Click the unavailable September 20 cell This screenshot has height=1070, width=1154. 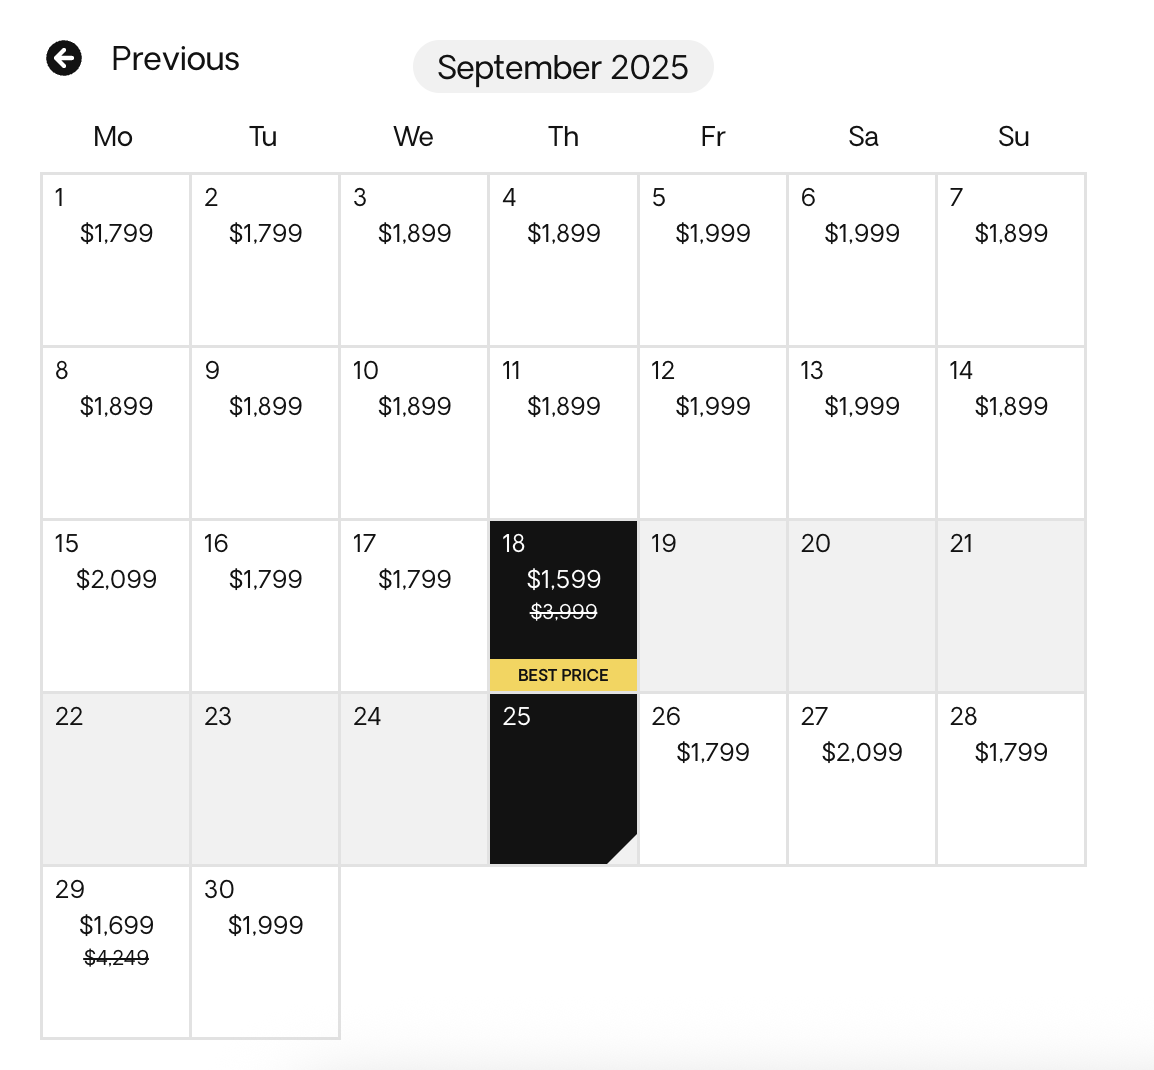(x=862, y=606)
